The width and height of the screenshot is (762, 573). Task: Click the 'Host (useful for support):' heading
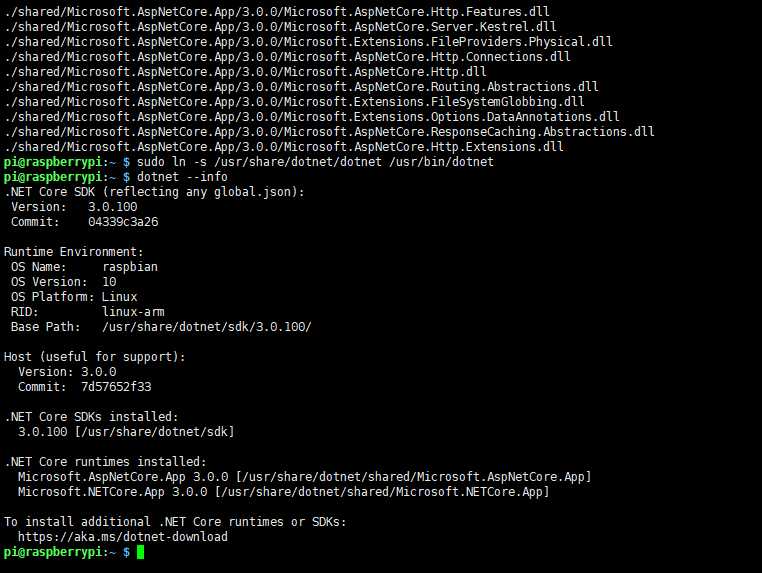tap(95, 357)
